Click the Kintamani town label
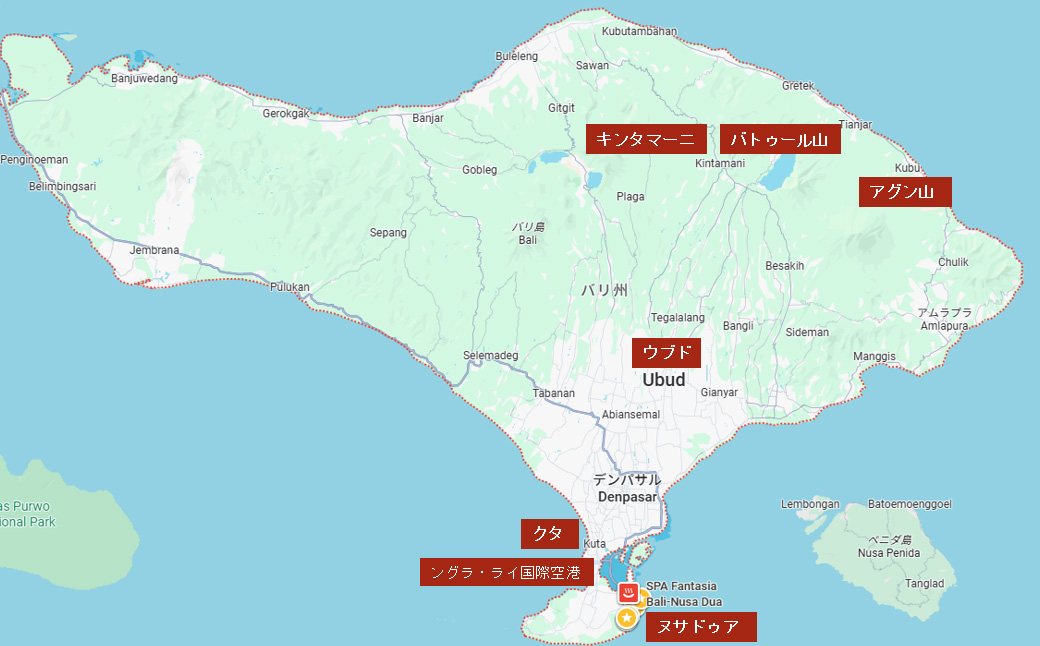 719,163
